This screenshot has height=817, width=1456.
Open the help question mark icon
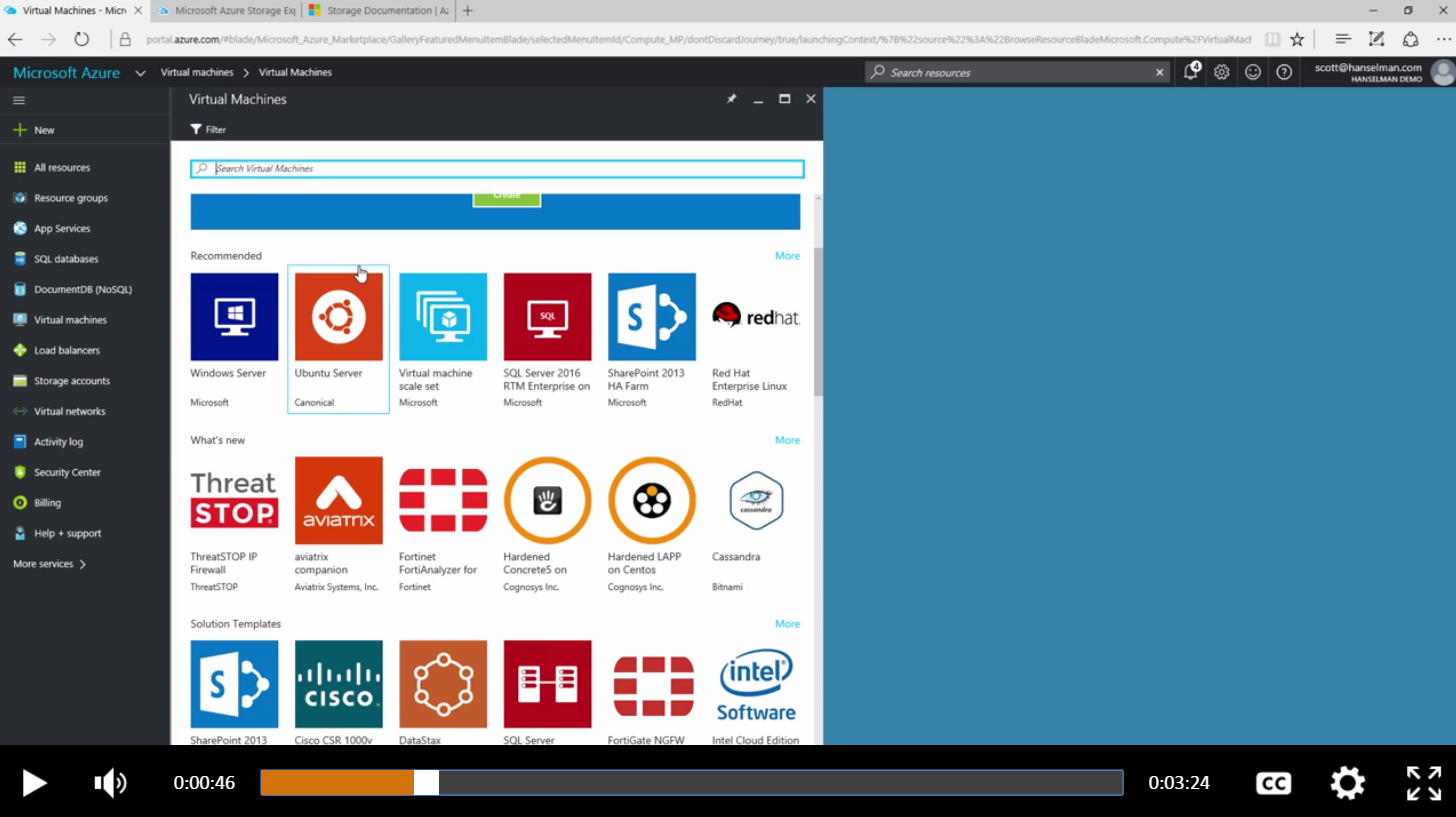tap(1284, 72)
